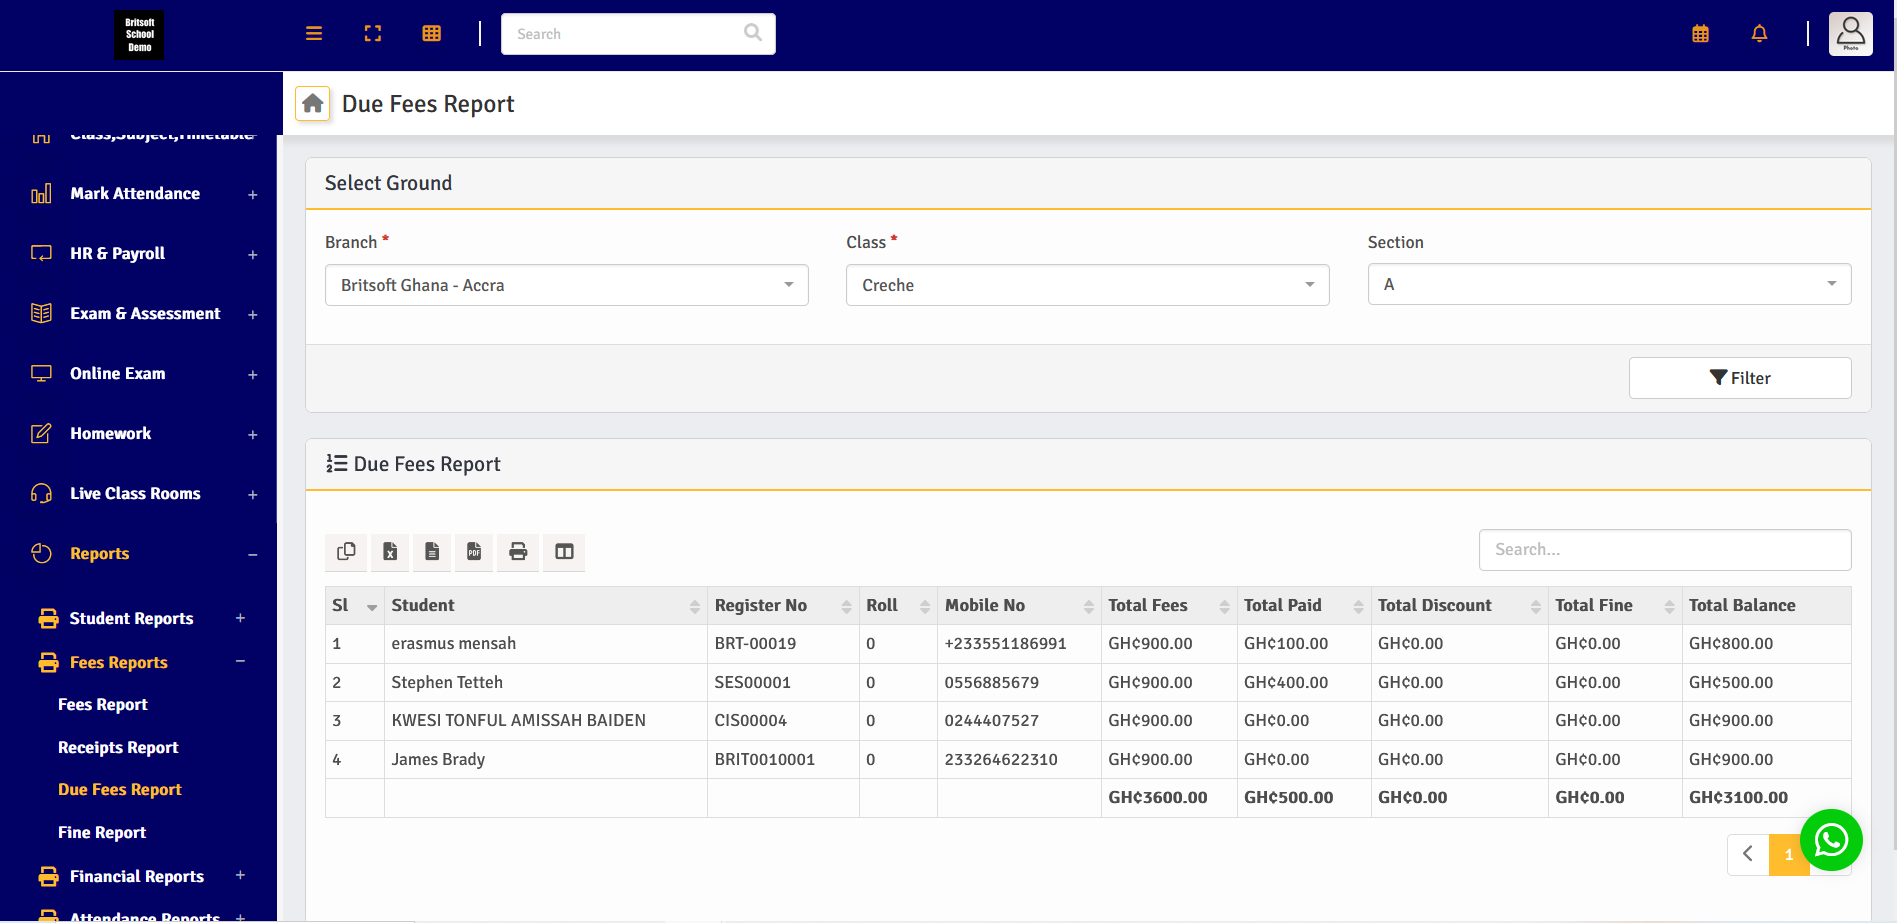
Task: Go to previous page arrow
Action: (1748, 854)
